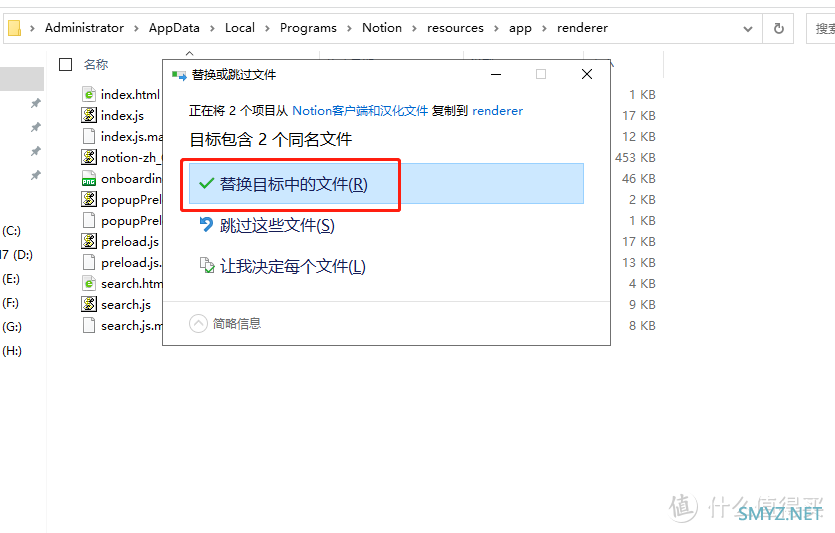
Task: Click the green checkmark replace icon
Action: coord(206,184)
